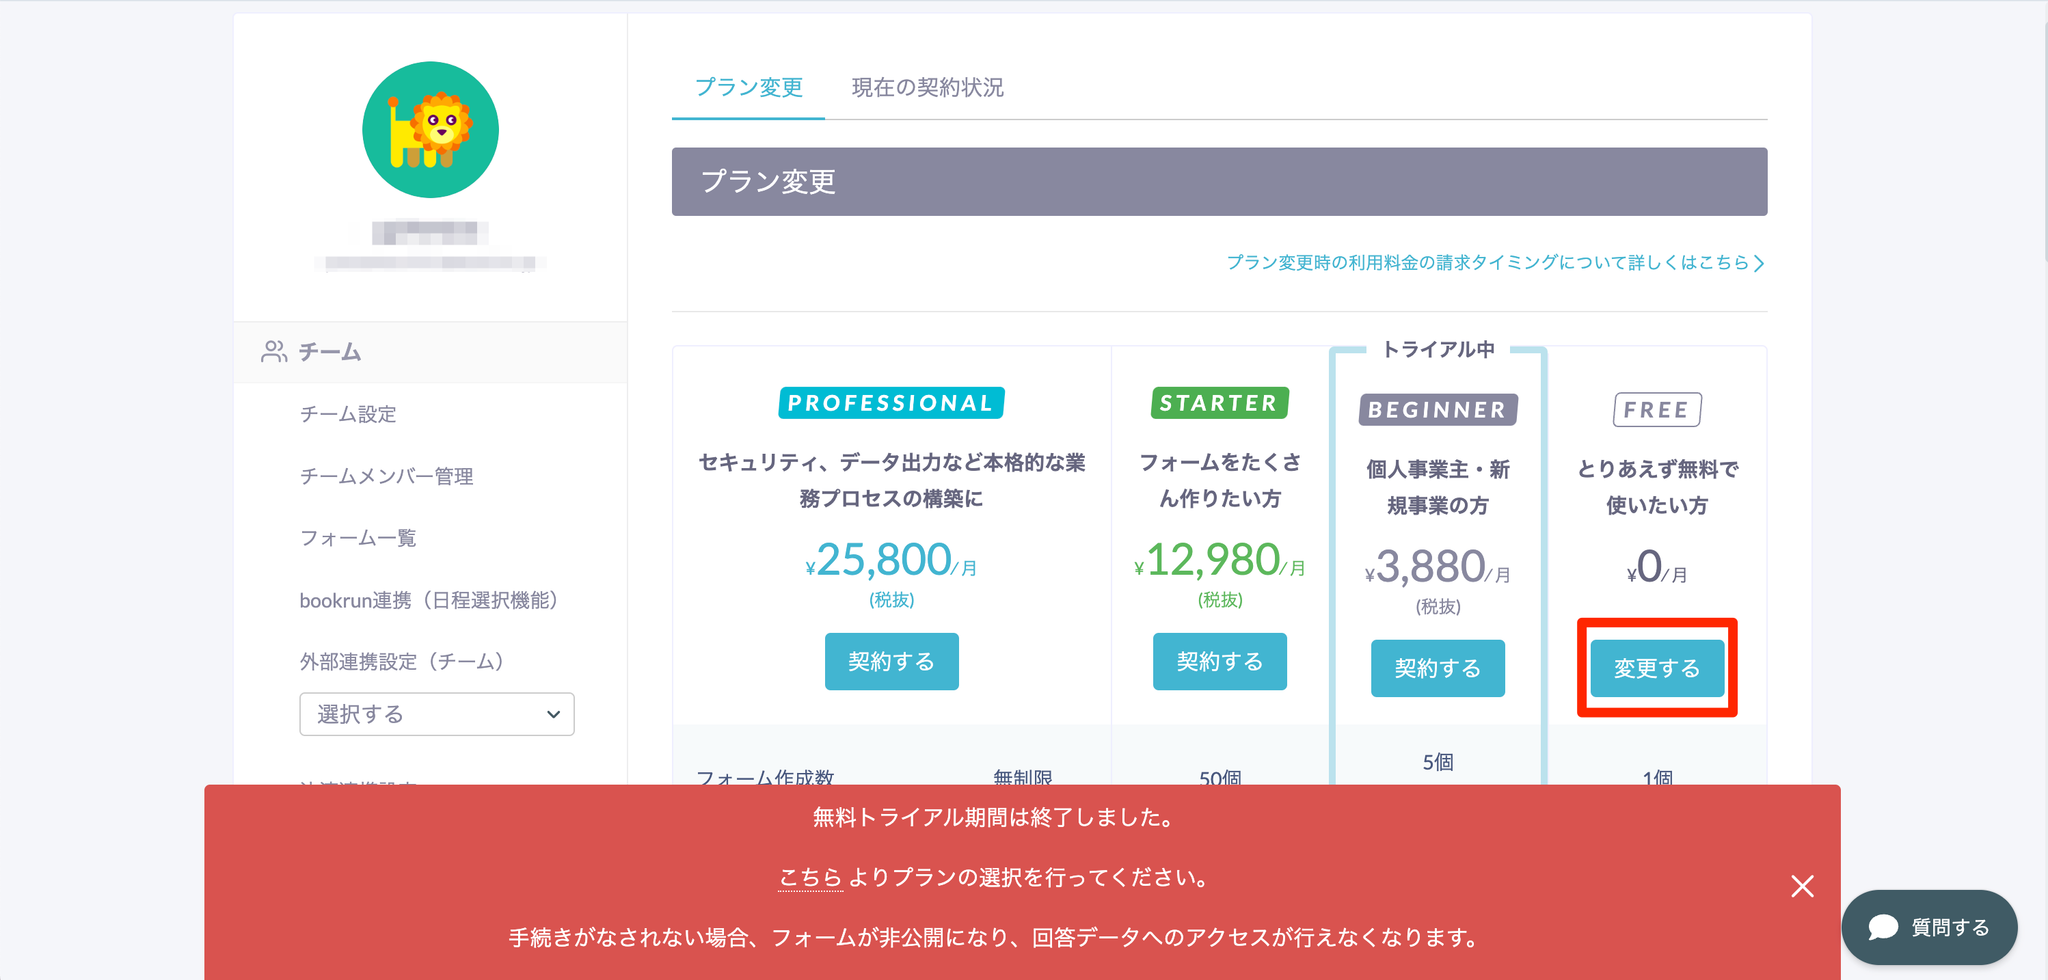Click 変更する for the Free plan
This screenshot has height=980, width=2048.
tap(1656, 668)
